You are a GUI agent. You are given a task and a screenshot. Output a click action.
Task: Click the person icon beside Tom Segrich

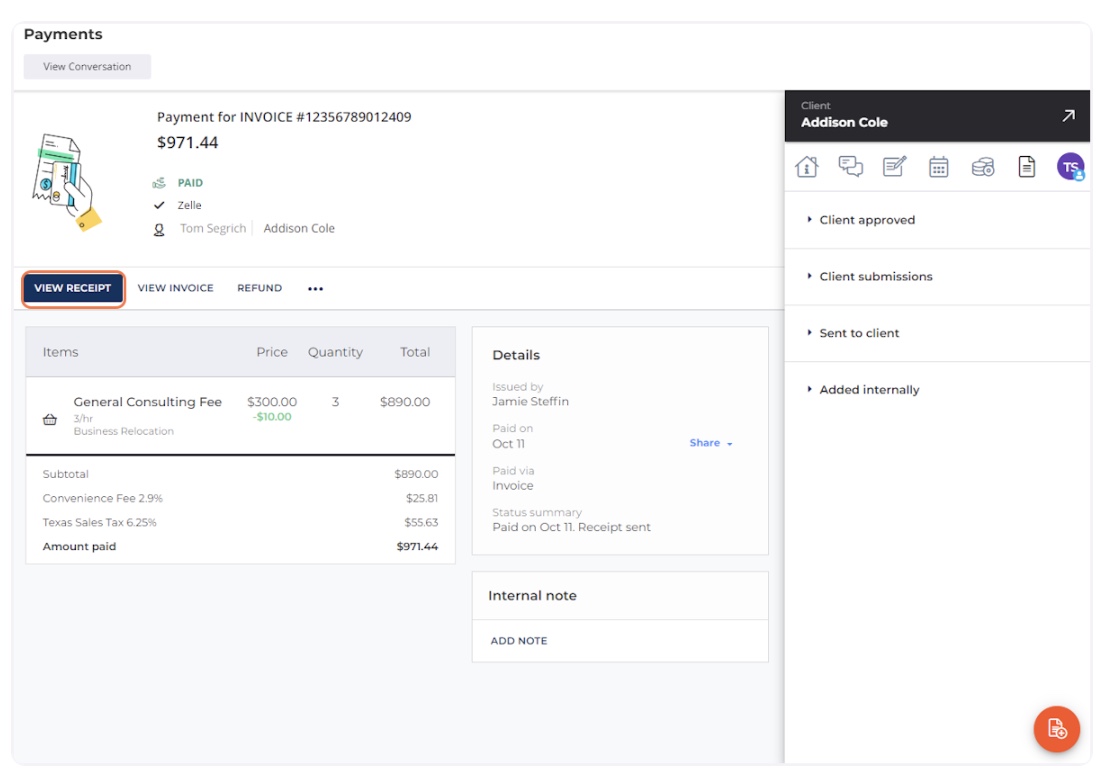[159, 229]
